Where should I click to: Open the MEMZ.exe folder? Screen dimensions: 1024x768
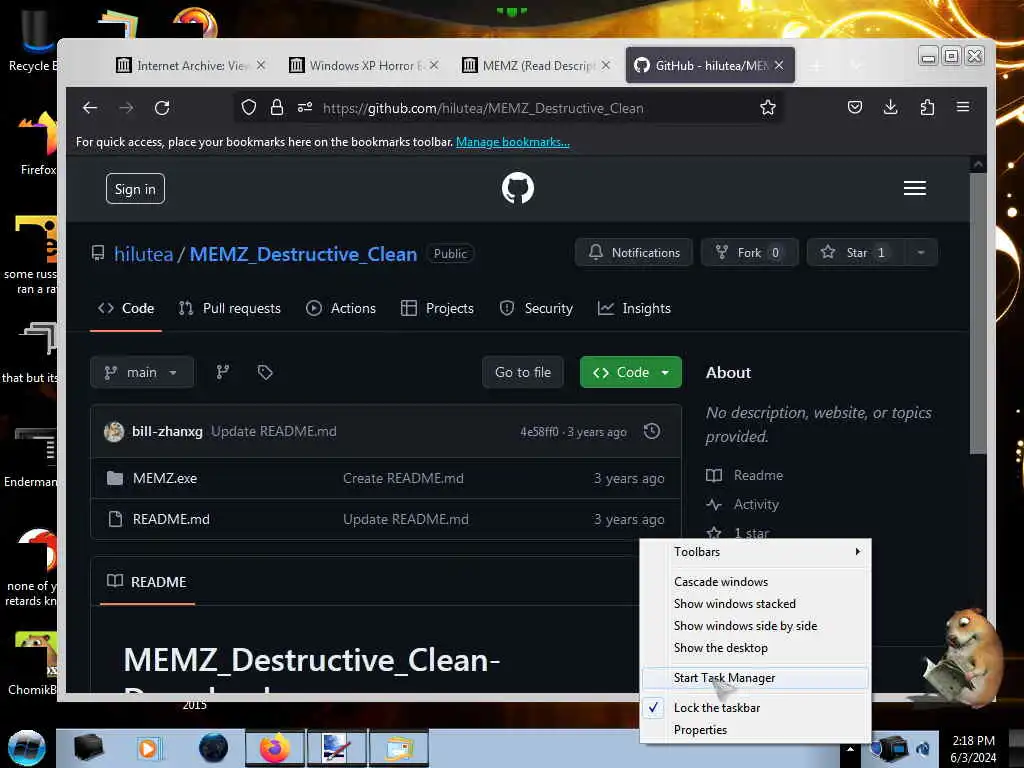(165, 478)
